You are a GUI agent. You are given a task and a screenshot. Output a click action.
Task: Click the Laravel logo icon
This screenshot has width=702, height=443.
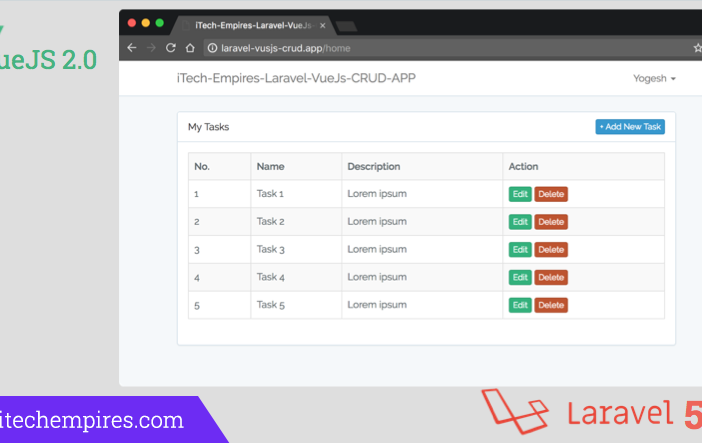coord(515,411)
